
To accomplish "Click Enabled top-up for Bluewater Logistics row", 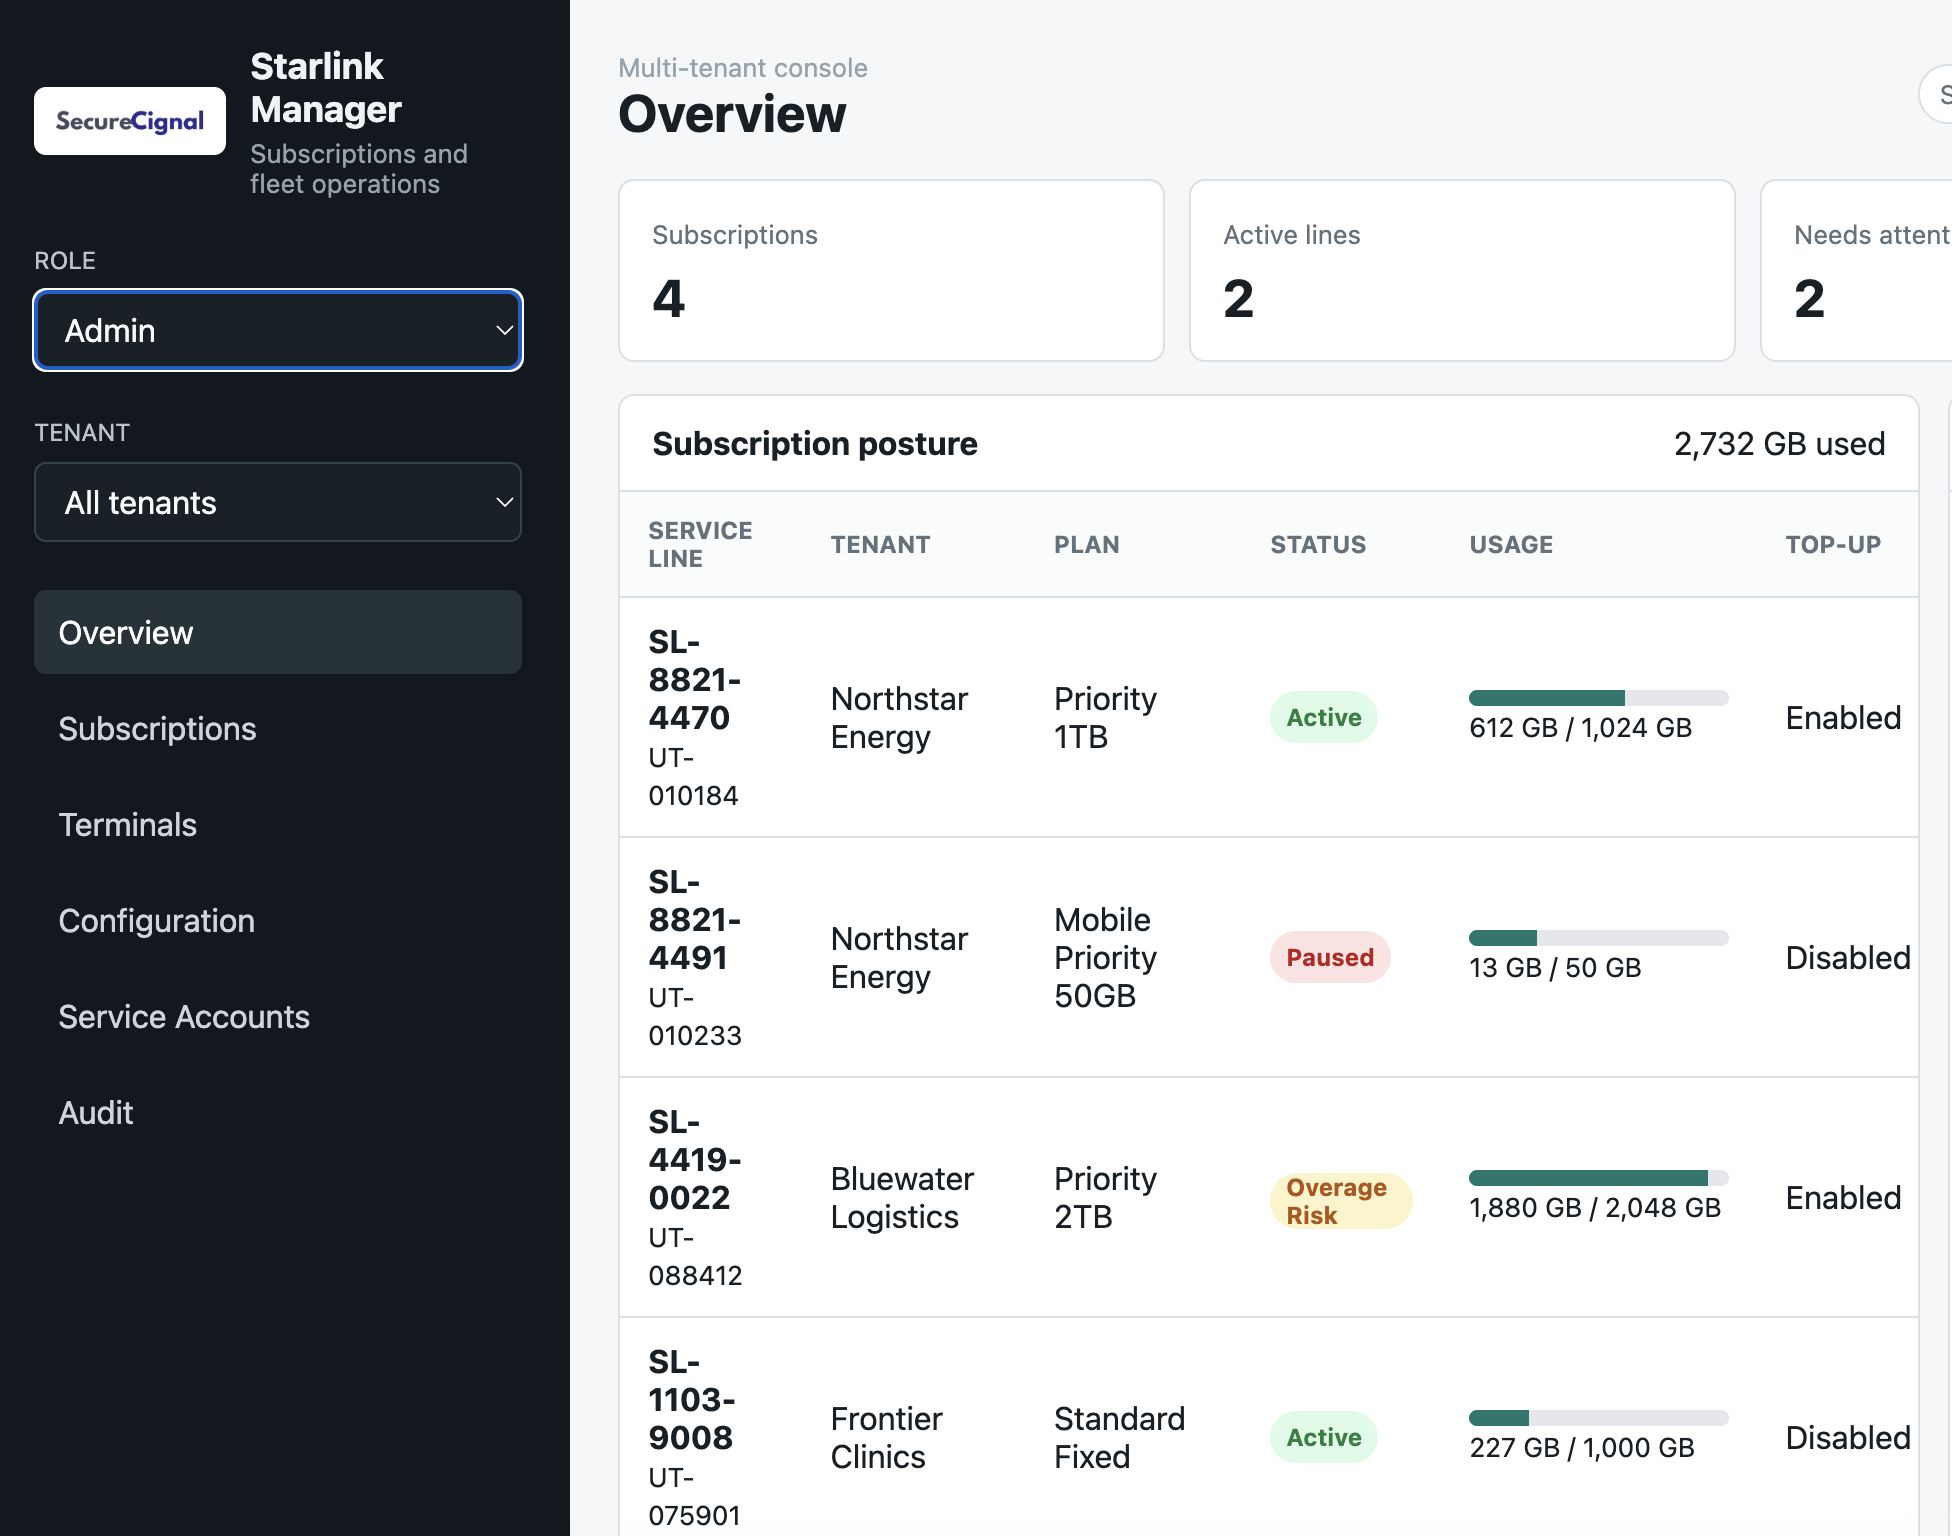I will 1843,1197.
